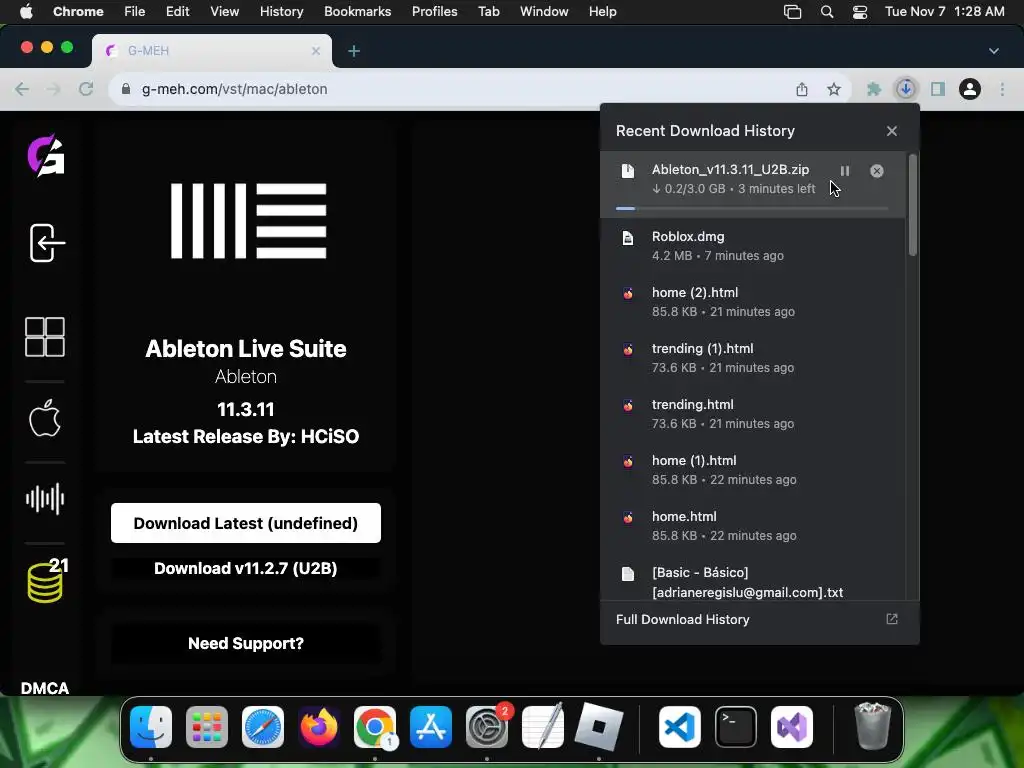1024x768 pixels.
Task: Open Spotlight search in menu bar
Action: (x=827, y=12)
